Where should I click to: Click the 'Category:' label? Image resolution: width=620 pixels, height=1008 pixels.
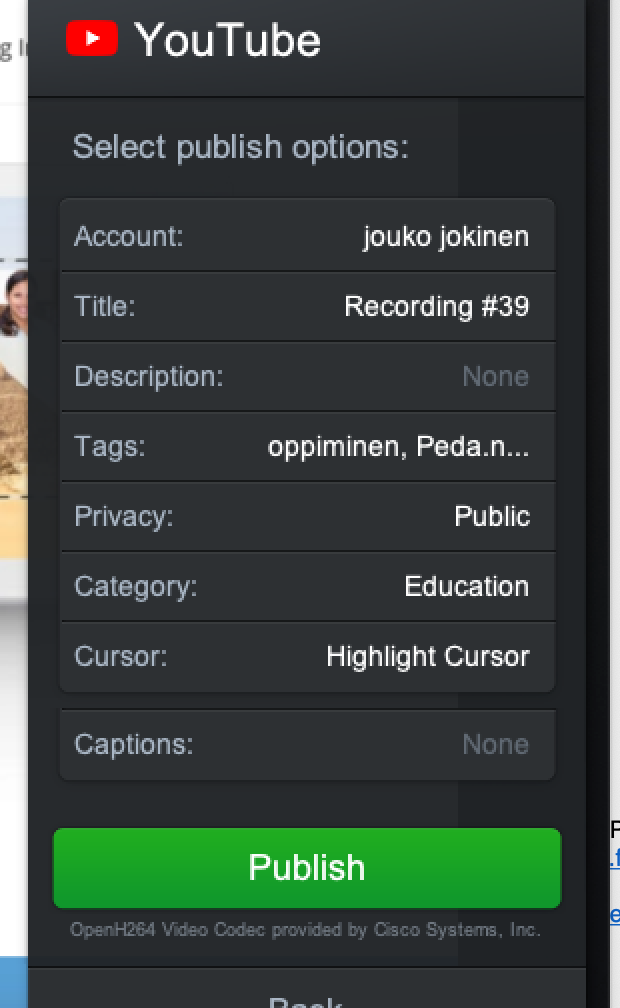pos(136,586)
